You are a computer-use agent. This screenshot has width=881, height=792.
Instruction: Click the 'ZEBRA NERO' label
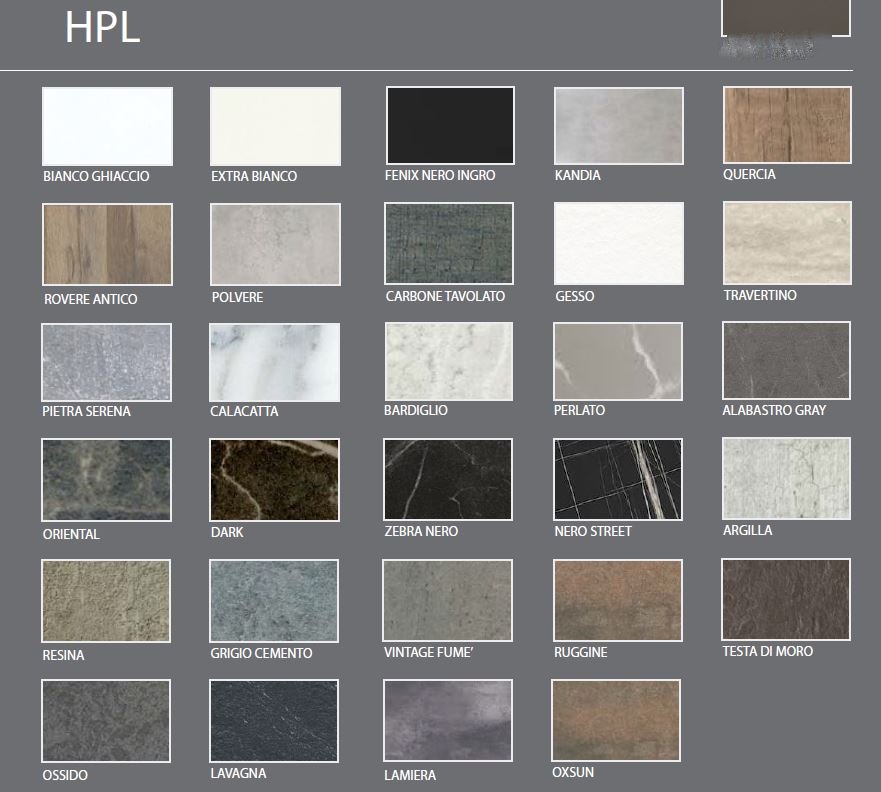[x=421, y=531]
